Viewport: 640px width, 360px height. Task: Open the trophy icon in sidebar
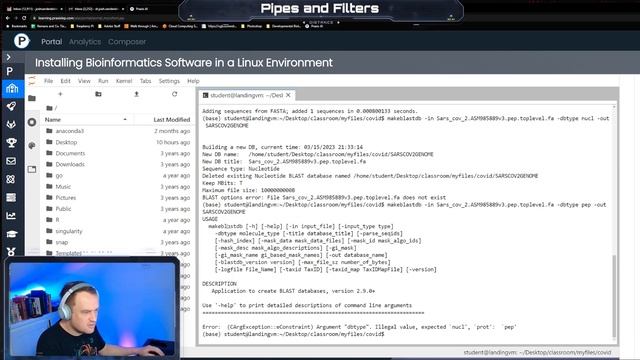[11, 142]
